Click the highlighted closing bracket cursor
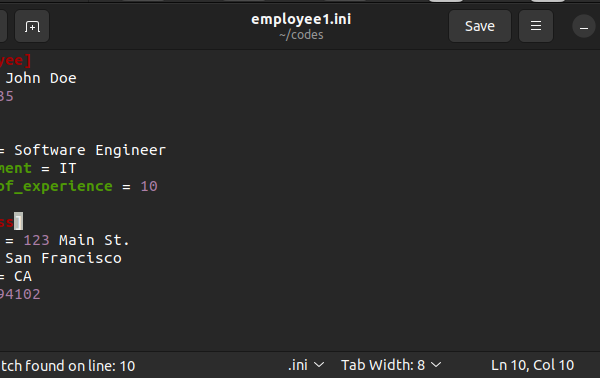Screen dimensions: 600x378 pos(18,222)
